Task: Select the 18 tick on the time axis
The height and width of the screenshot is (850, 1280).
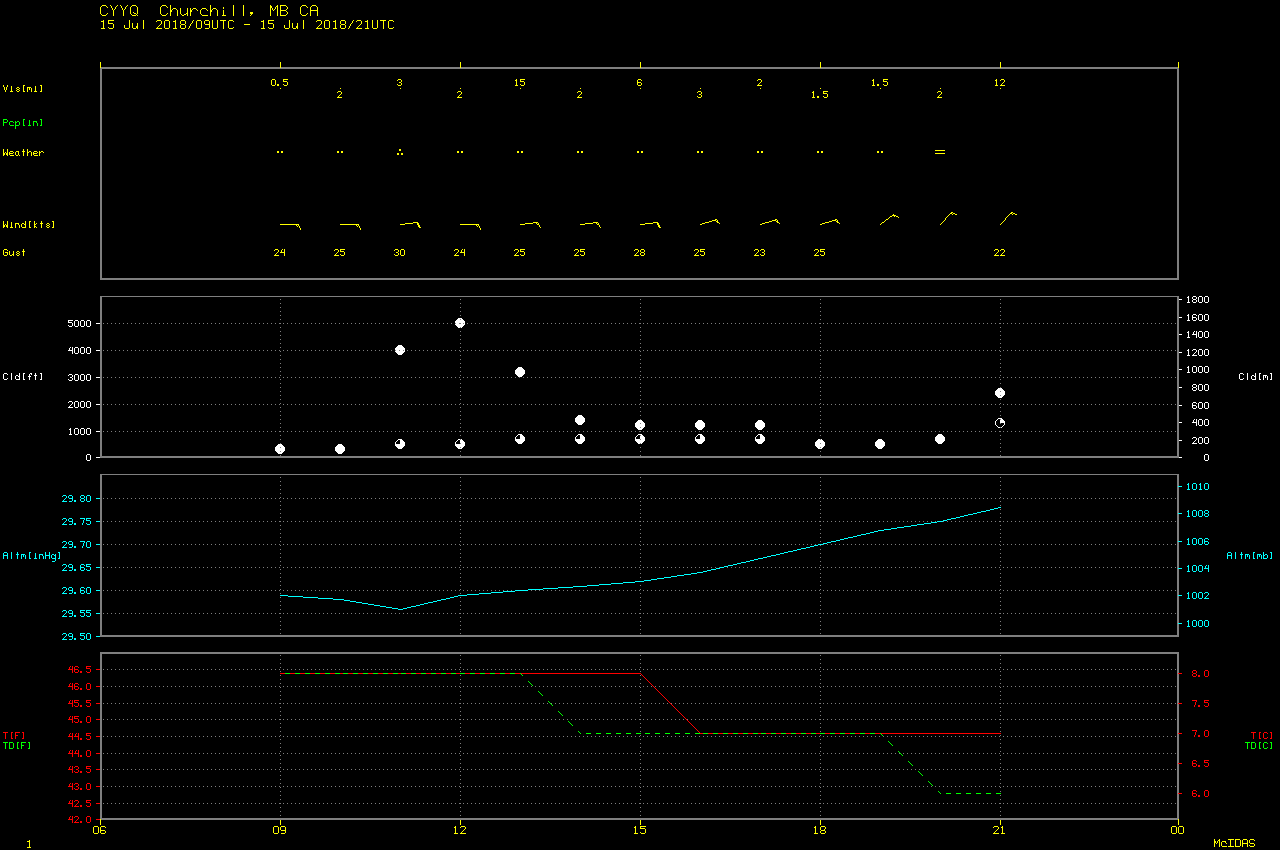Action: 820,829
